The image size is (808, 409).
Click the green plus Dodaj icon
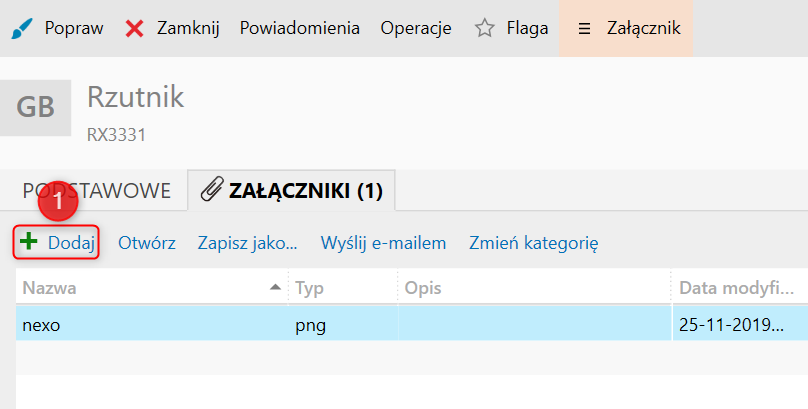coord(29,242)
